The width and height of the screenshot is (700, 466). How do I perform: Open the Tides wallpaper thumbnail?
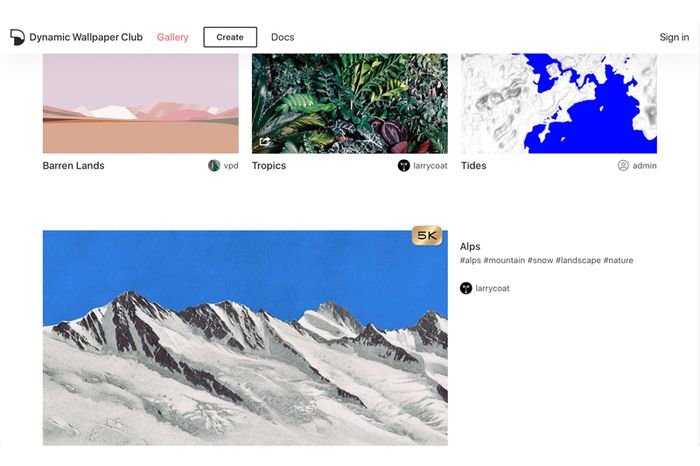(559, 104)
